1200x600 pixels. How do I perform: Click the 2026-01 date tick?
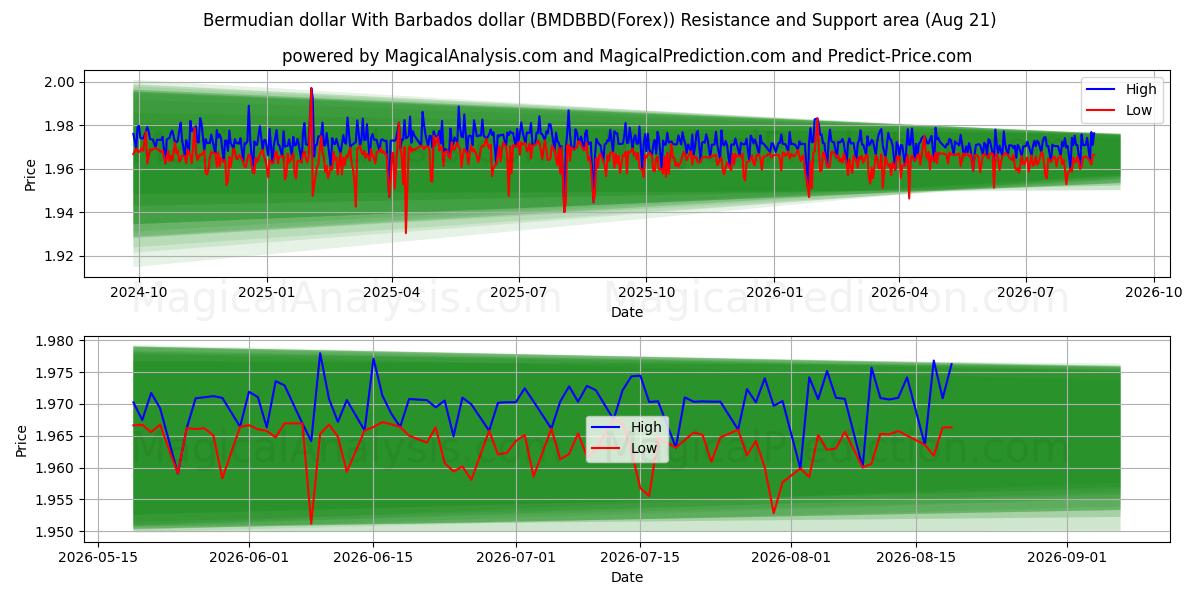coord(774,294)
